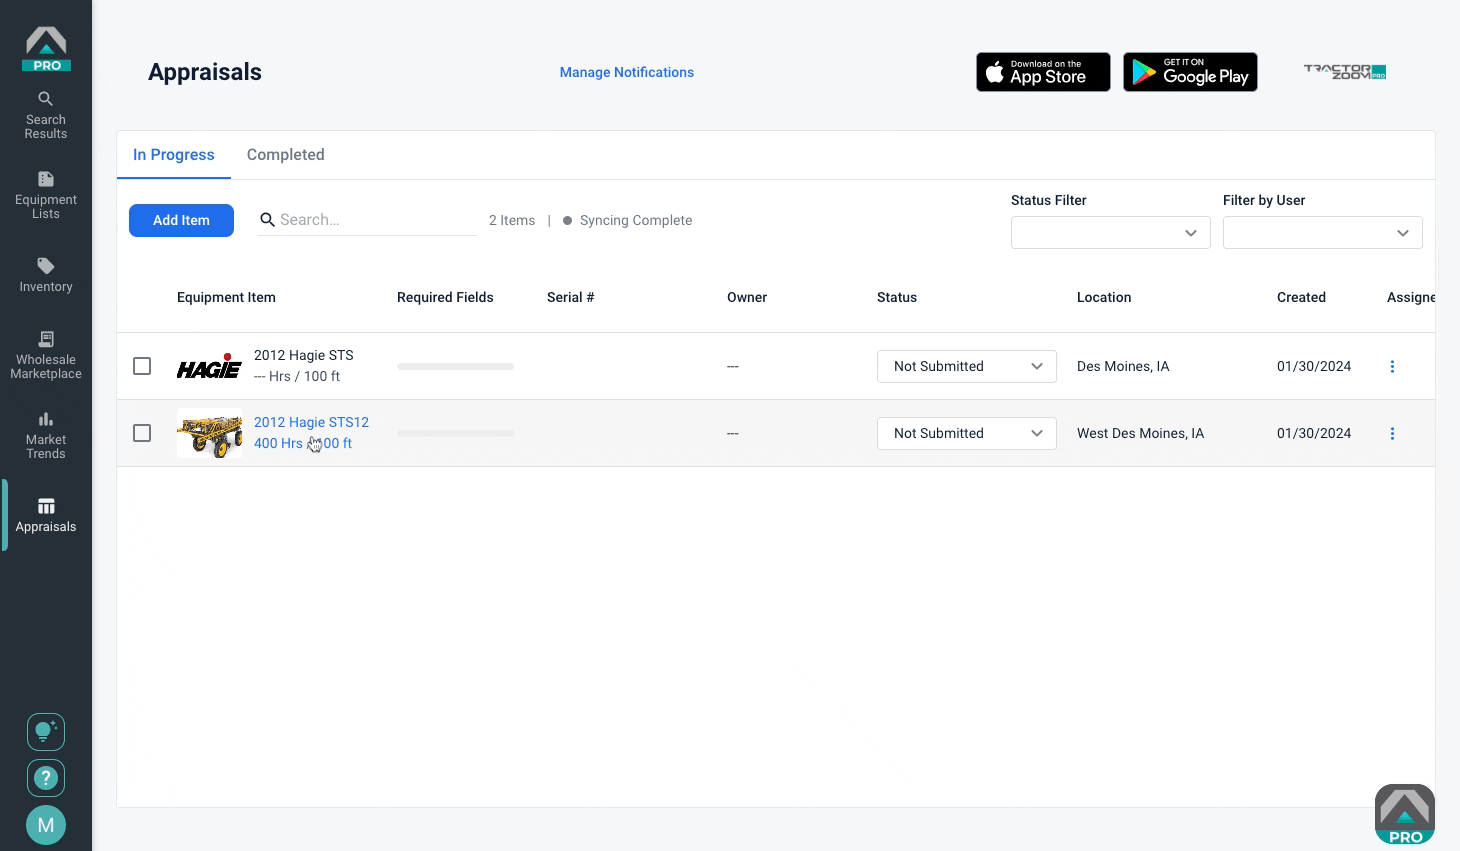
Task: Click the Created column header
Action: click(1301, 297)
